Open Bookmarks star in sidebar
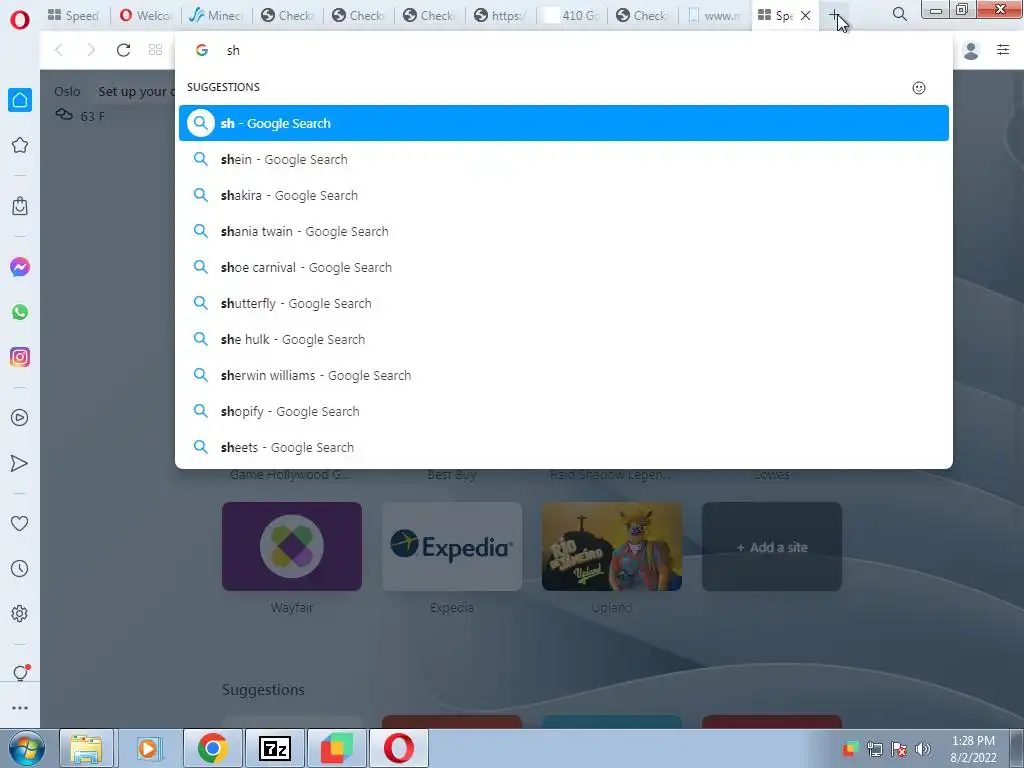The height and width of the screenshot is (768, 1024). 20,145
